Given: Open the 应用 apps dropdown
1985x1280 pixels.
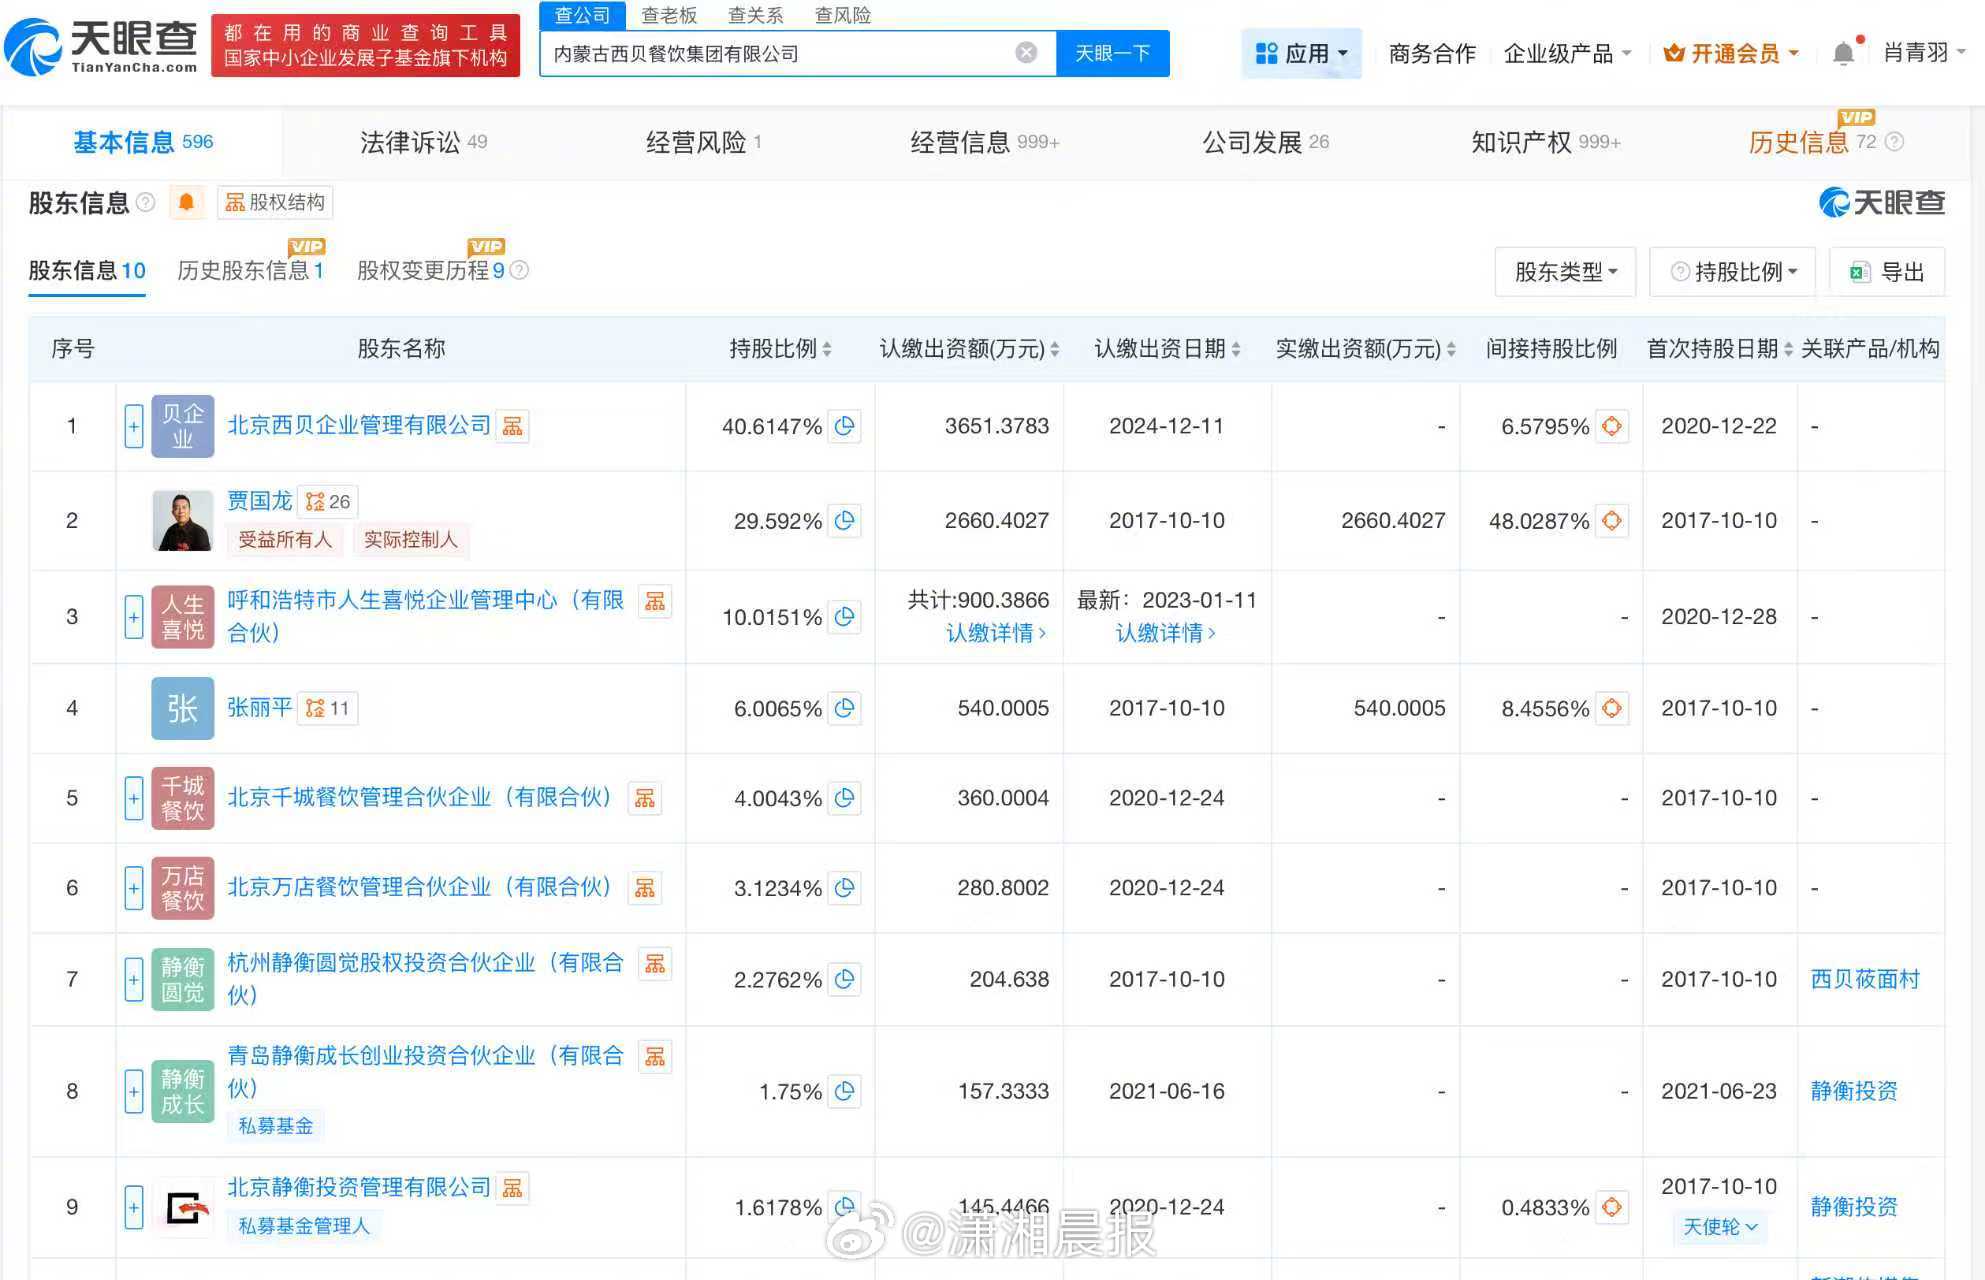Looking at the screenshot, I should (x=1301, y=53).
